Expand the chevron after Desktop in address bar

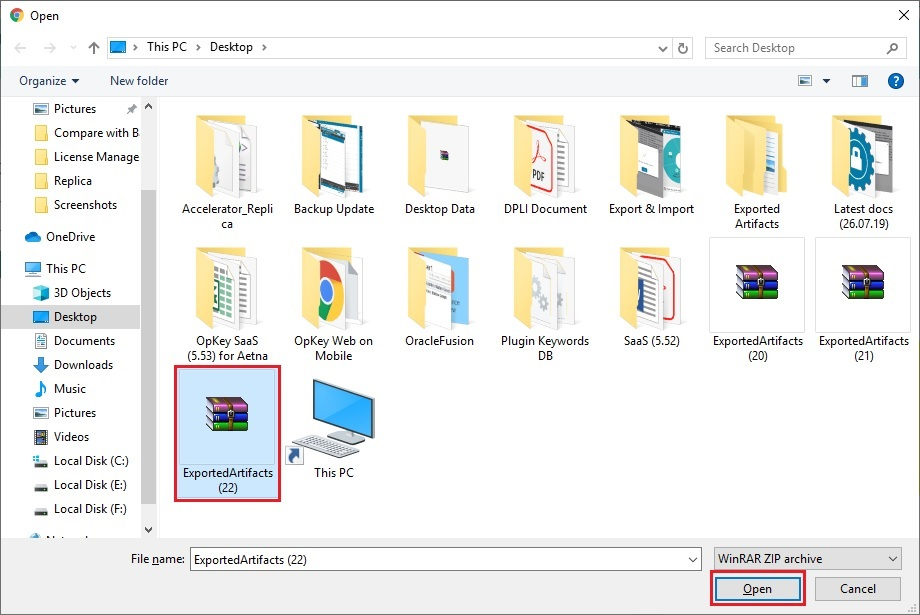(x=264, y=48)
